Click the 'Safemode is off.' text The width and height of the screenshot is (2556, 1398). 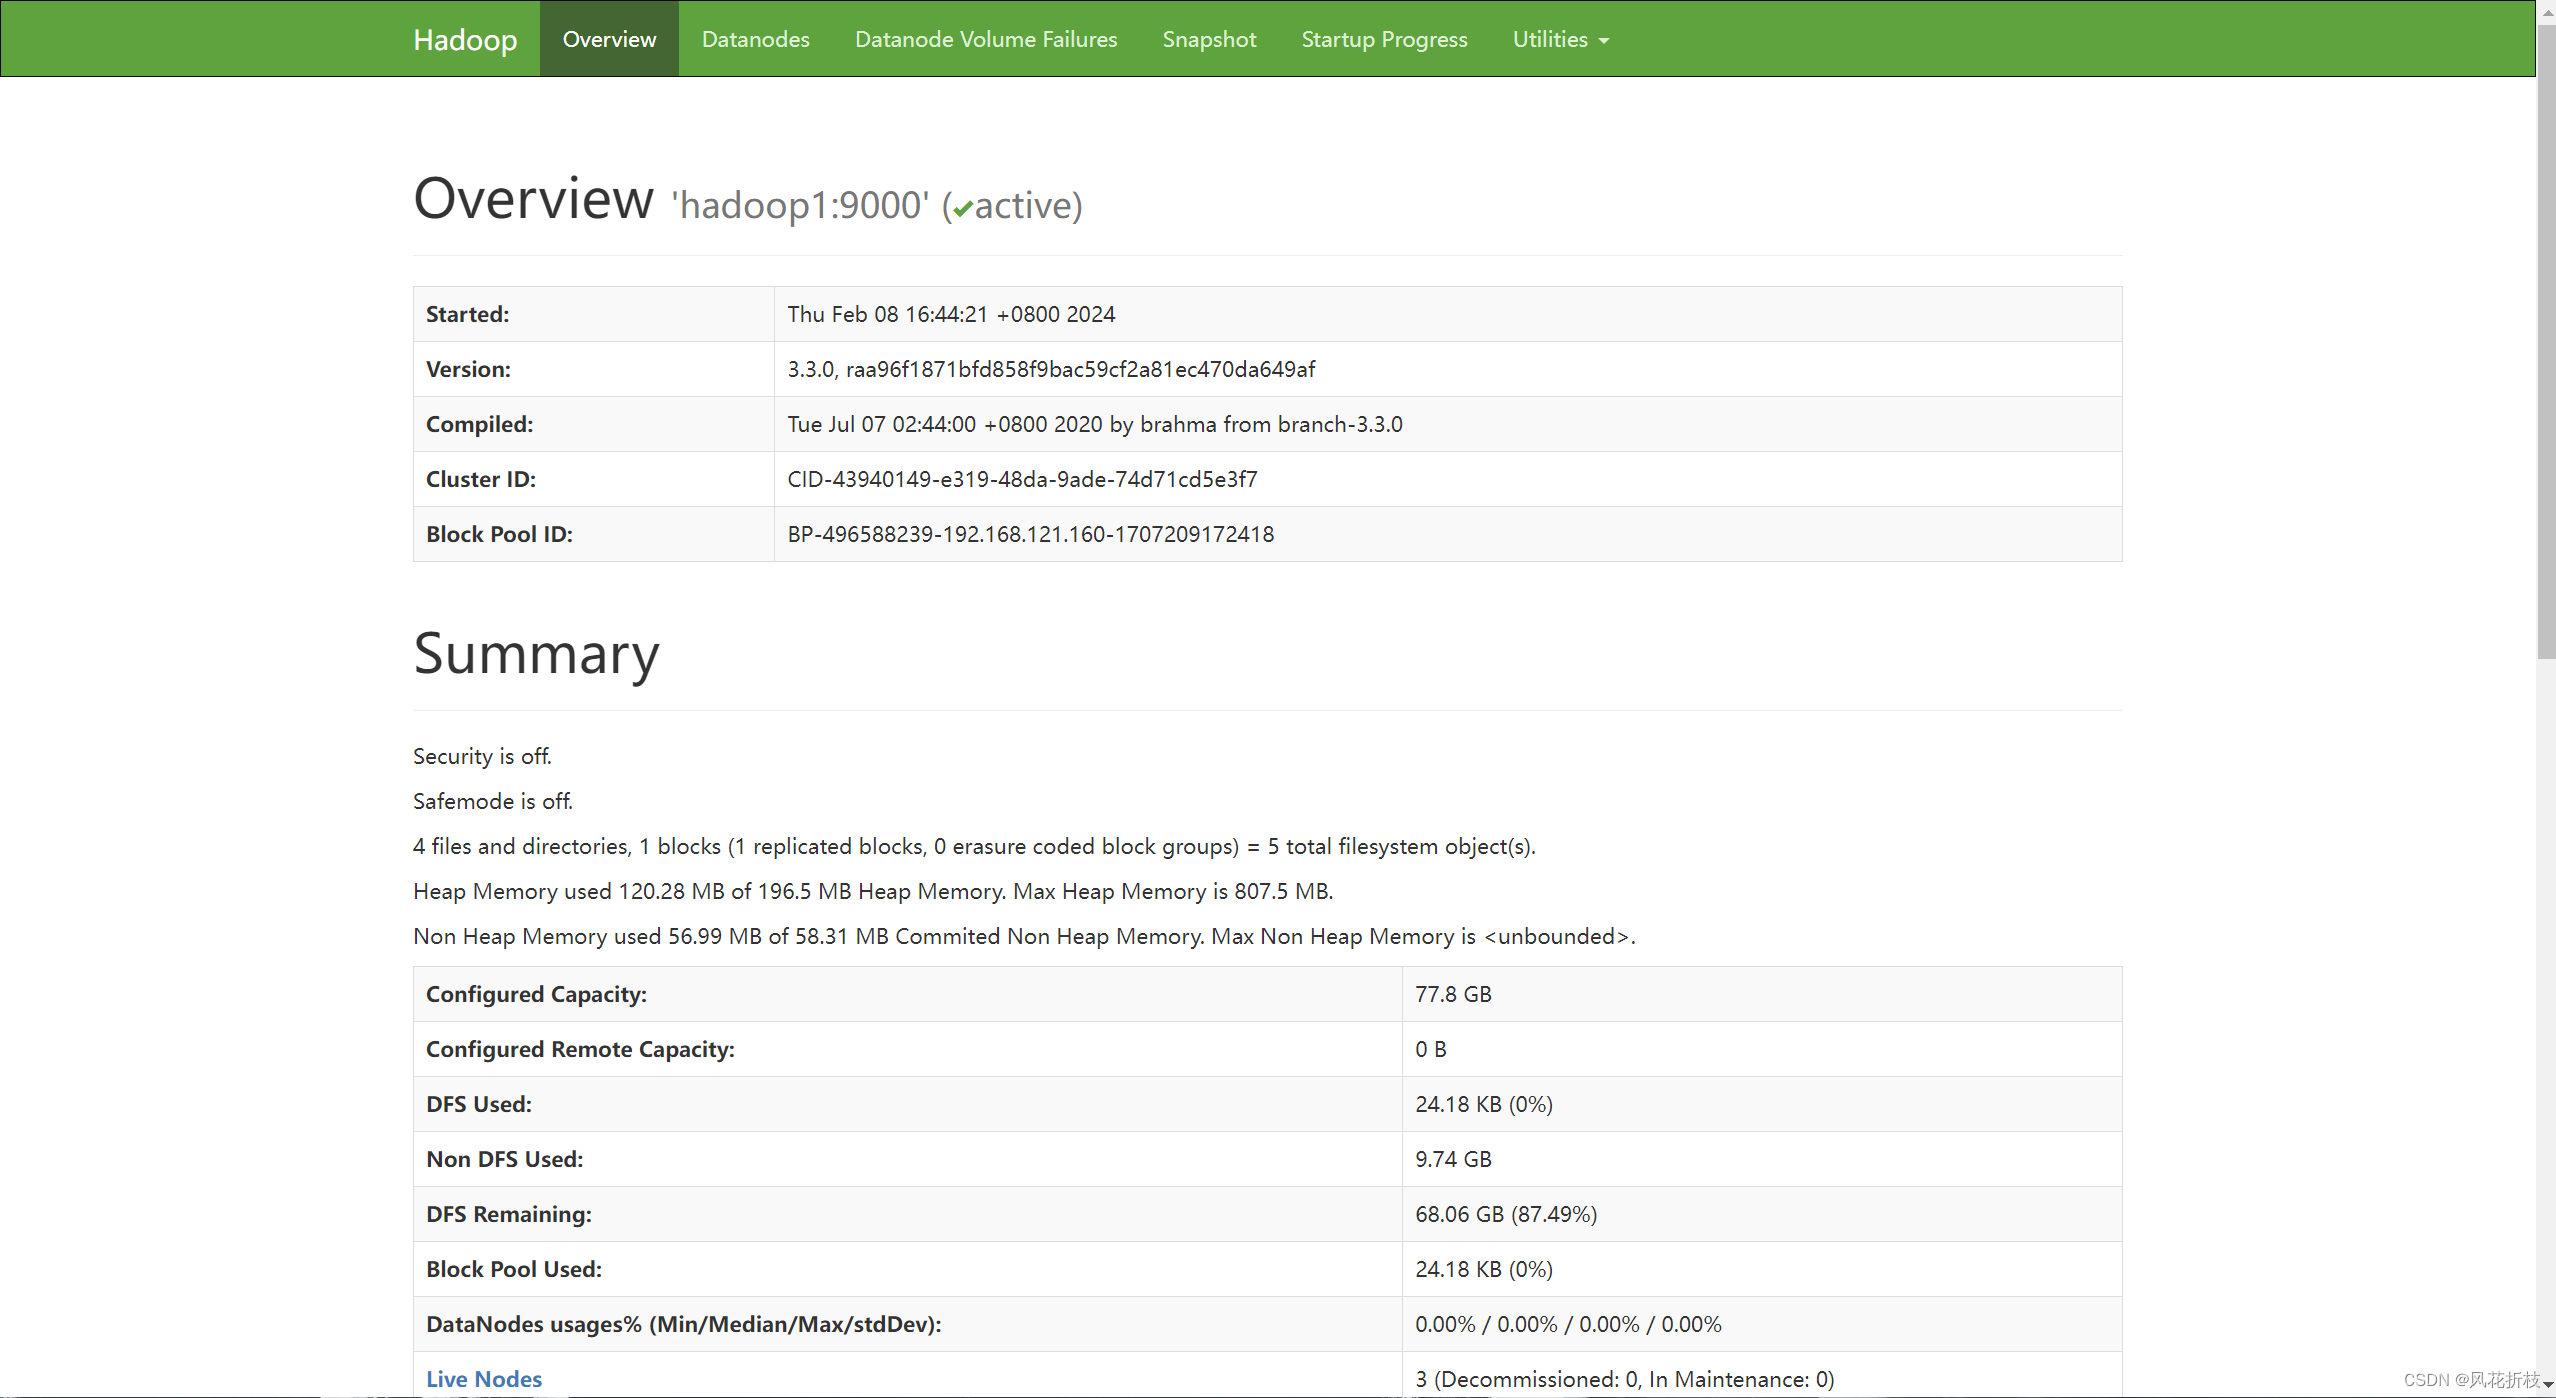(493, 801)
